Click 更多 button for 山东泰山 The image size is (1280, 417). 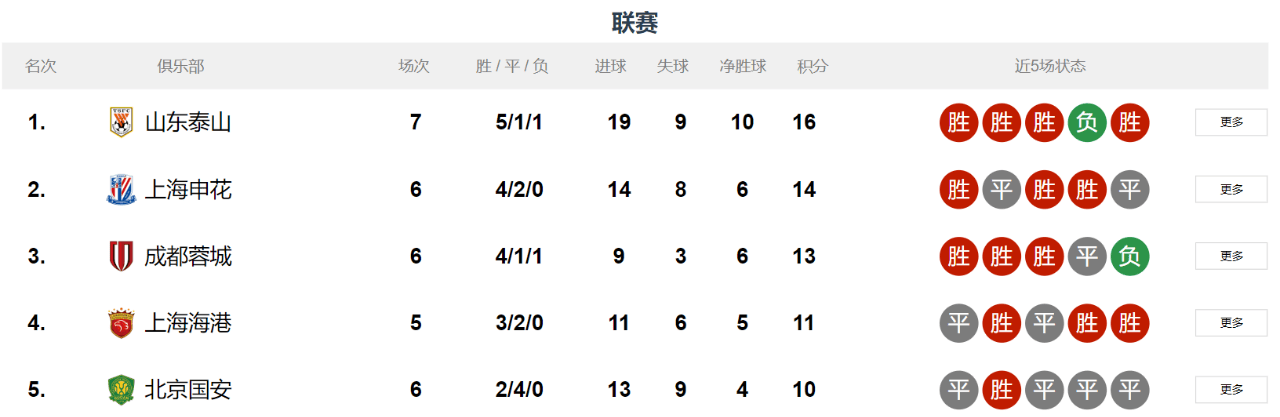click(1231, 122)
